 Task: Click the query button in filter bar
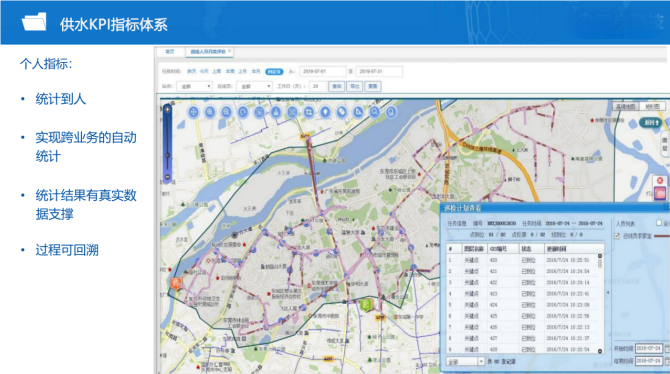click(337, 86)
